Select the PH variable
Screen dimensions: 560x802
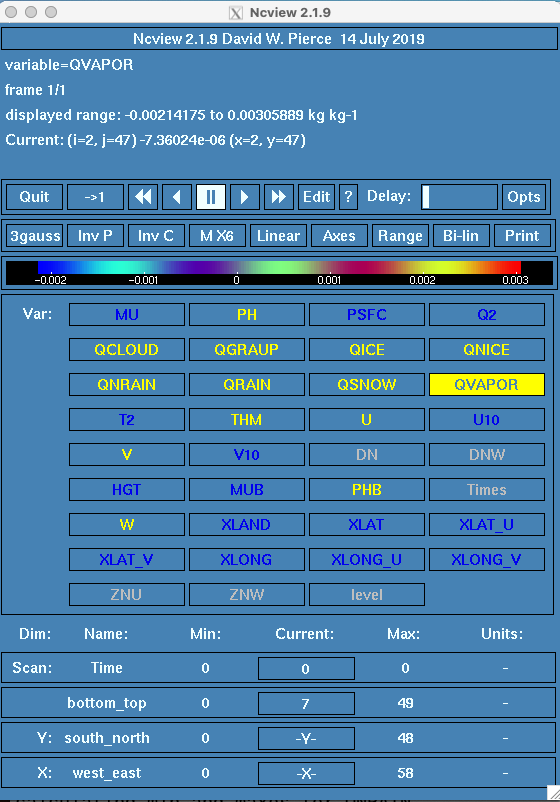247,315
